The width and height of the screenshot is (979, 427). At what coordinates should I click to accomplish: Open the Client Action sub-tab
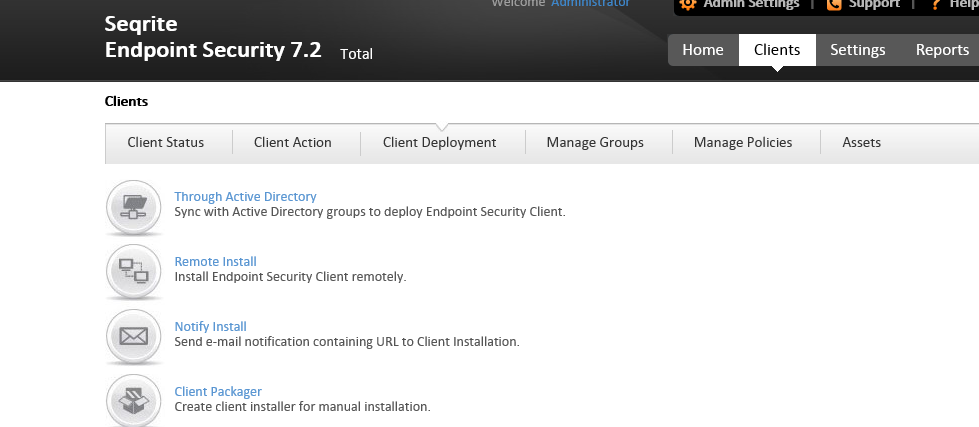coord(292,142)
